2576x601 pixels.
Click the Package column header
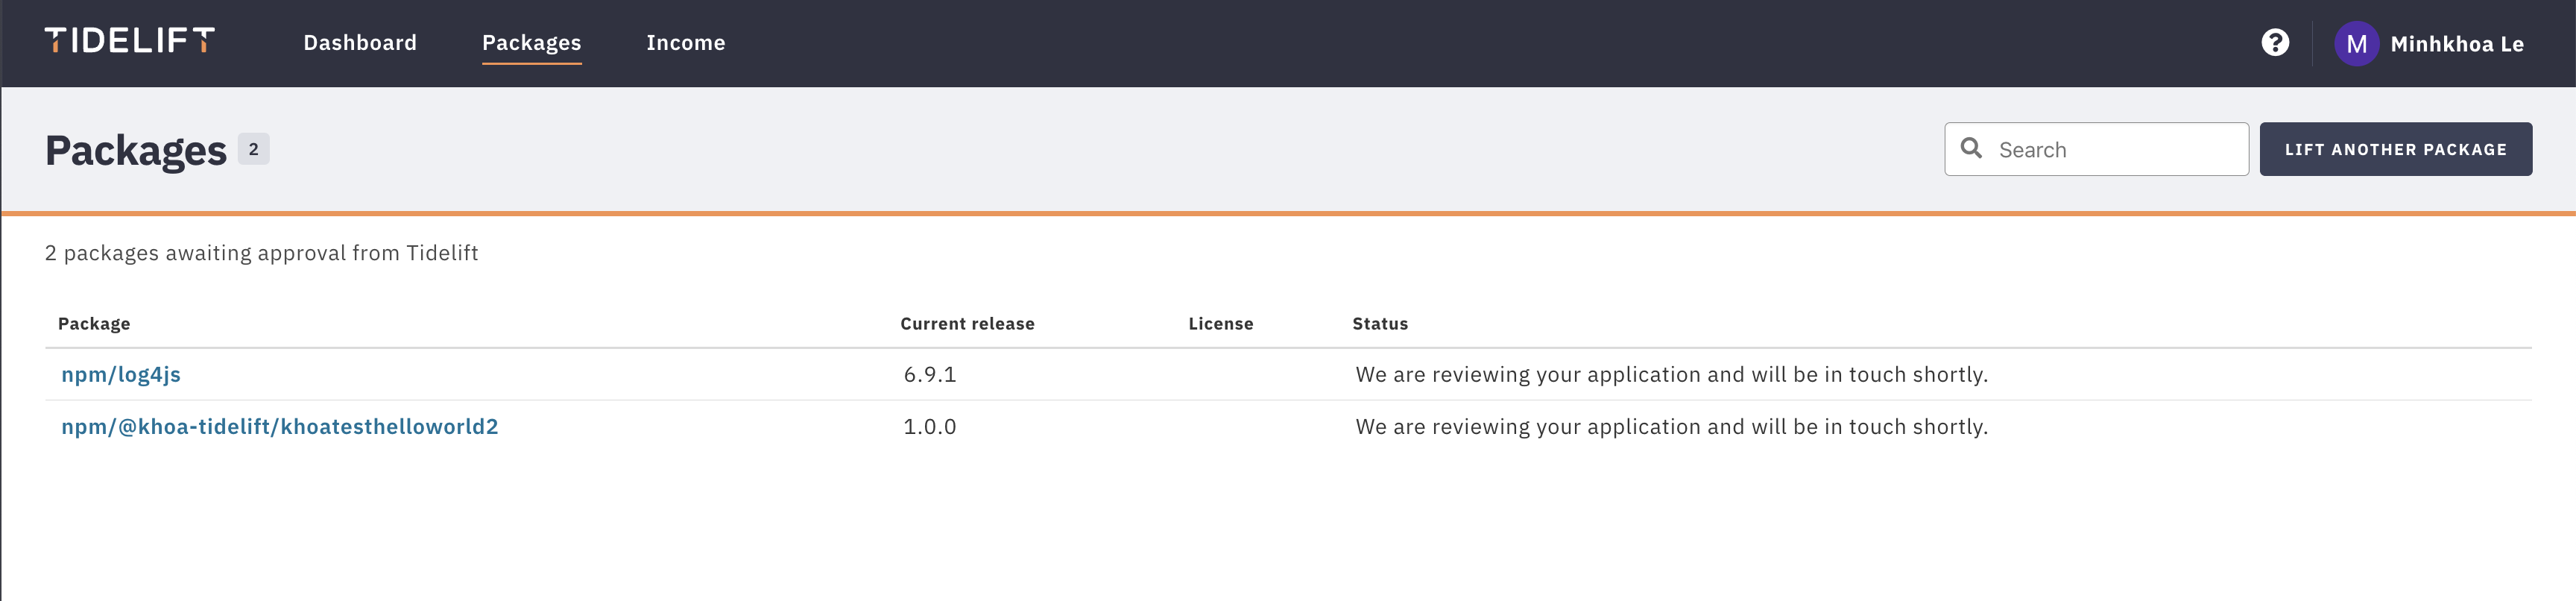[94, 324]
